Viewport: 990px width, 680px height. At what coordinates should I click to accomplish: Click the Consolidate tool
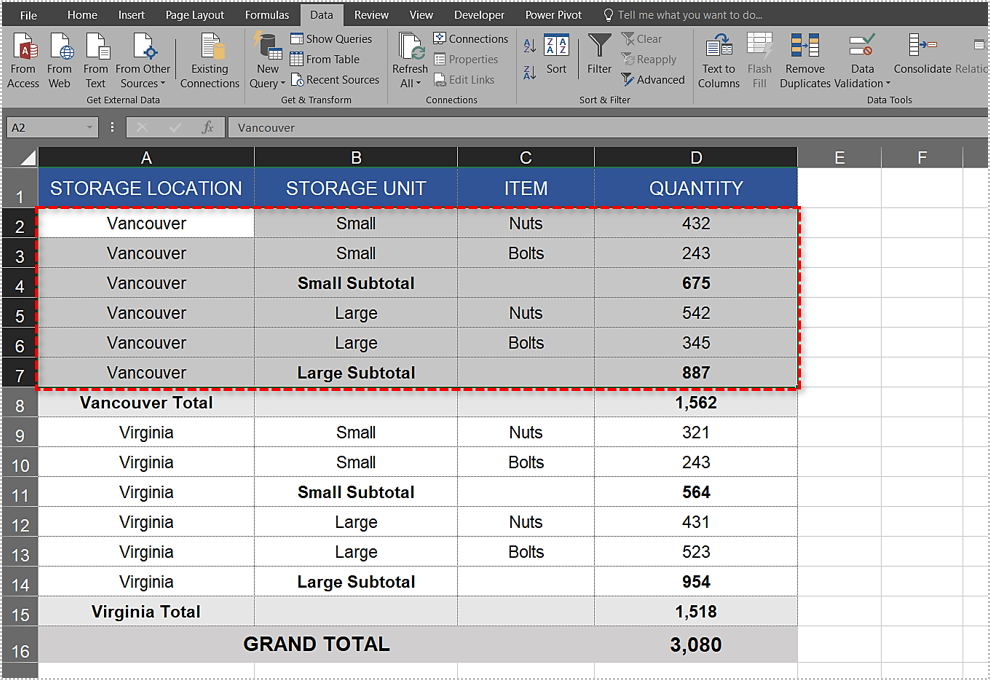pyautogui.click(x=921, y=55)
